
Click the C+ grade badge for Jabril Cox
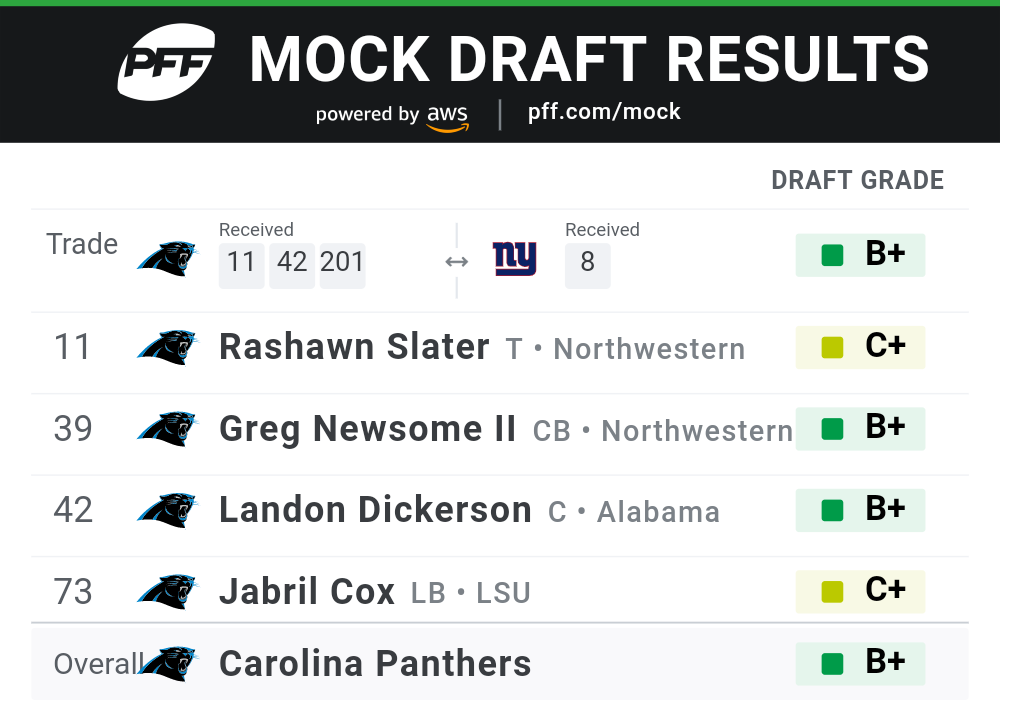[860, 591]
